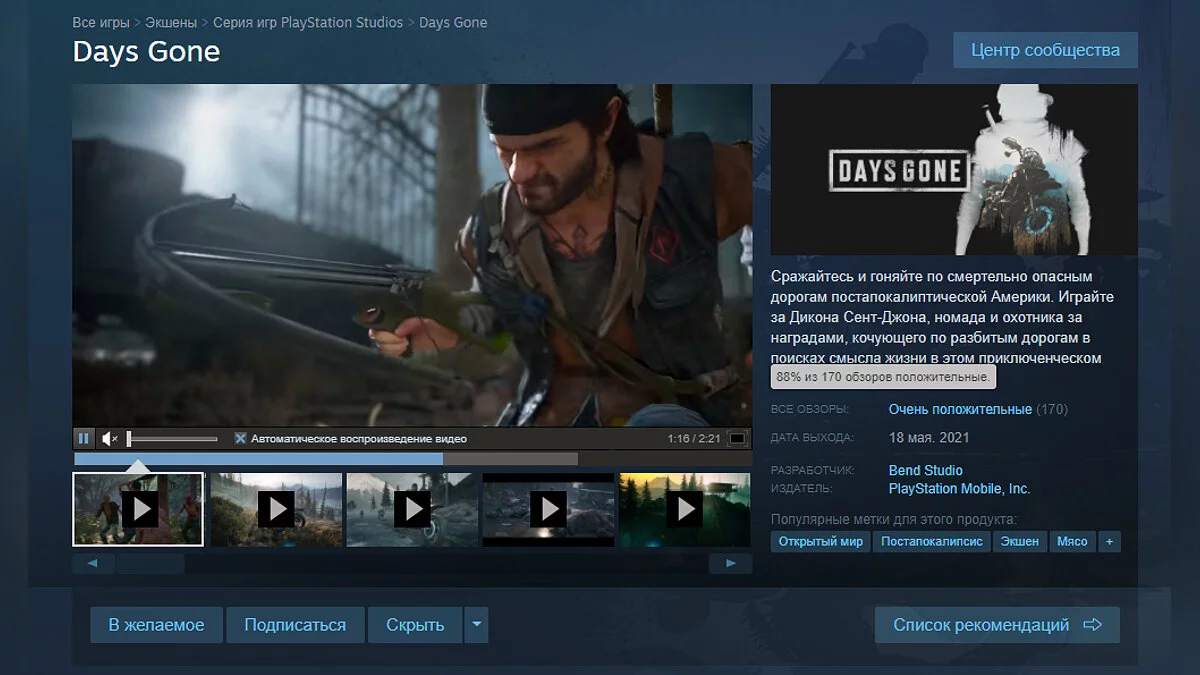Click Days Gone breadcrumb link
The width and height of the screenshot is (1200, 675).
[x=453, y=22]
